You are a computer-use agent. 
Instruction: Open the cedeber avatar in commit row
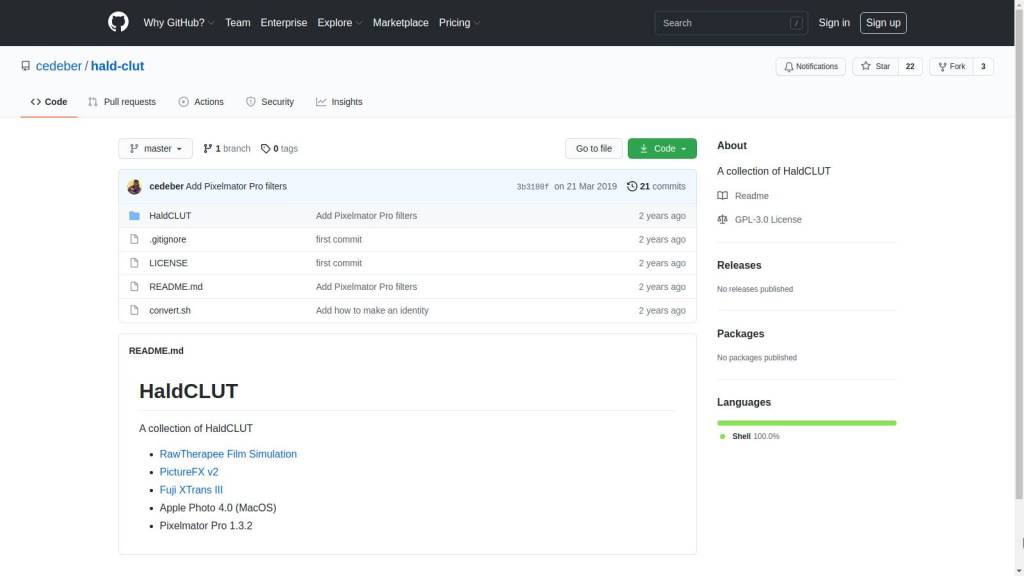(x=135, y=186)
